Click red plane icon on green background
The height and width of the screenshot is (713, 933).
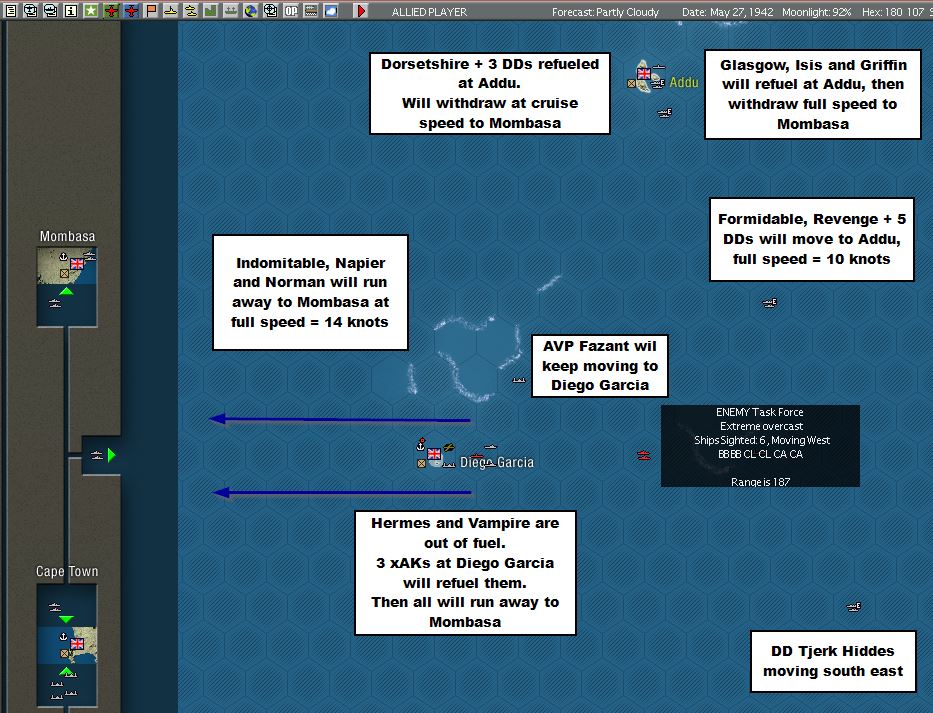click(111, 10)
